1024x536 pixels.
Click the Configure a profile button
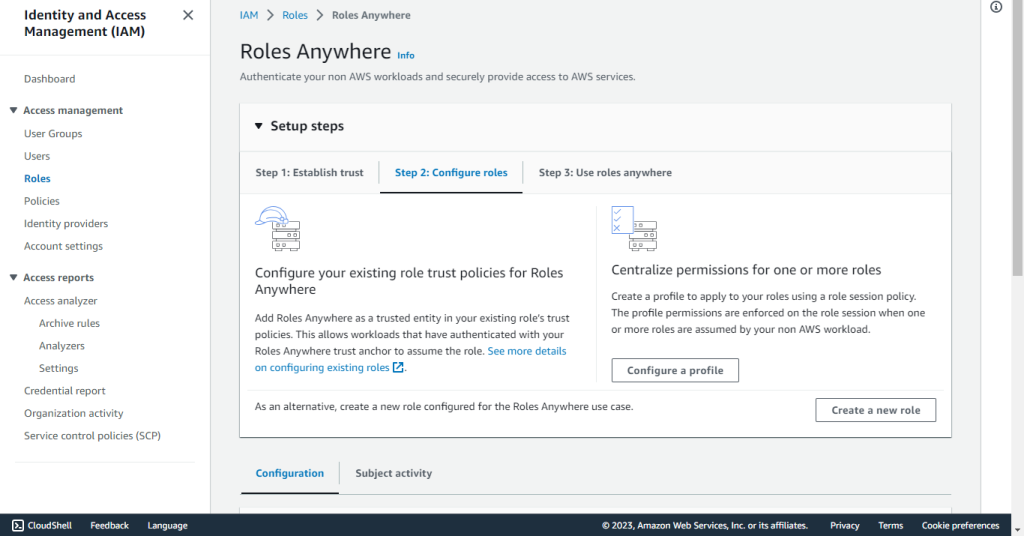coord(675,370)
